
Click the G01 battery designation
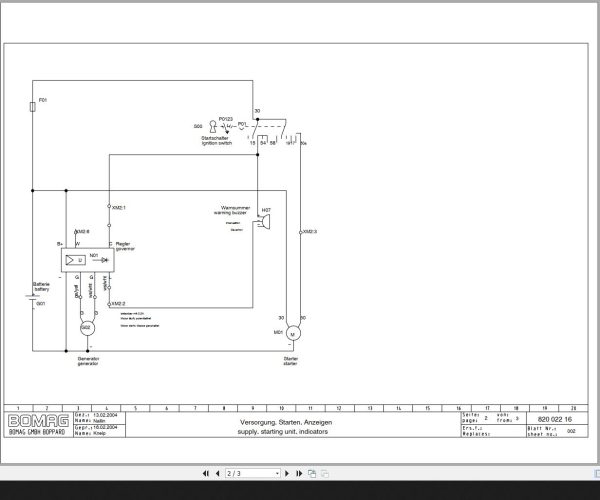(x=41, y=304)
